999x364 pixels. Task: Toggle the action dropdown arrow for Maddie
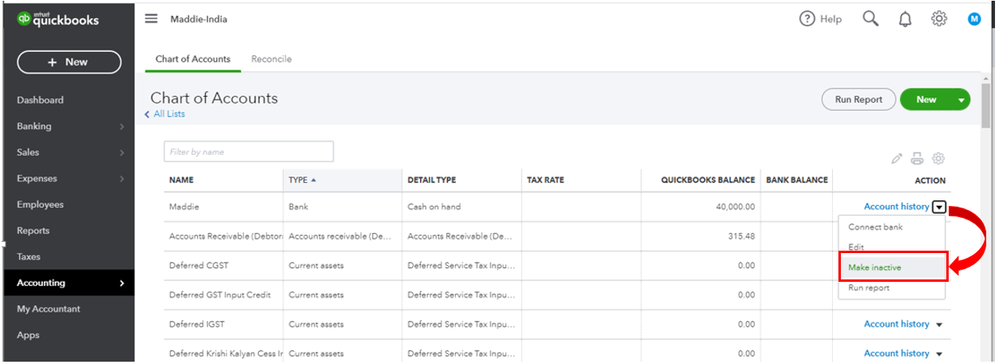tap(940, 207)
